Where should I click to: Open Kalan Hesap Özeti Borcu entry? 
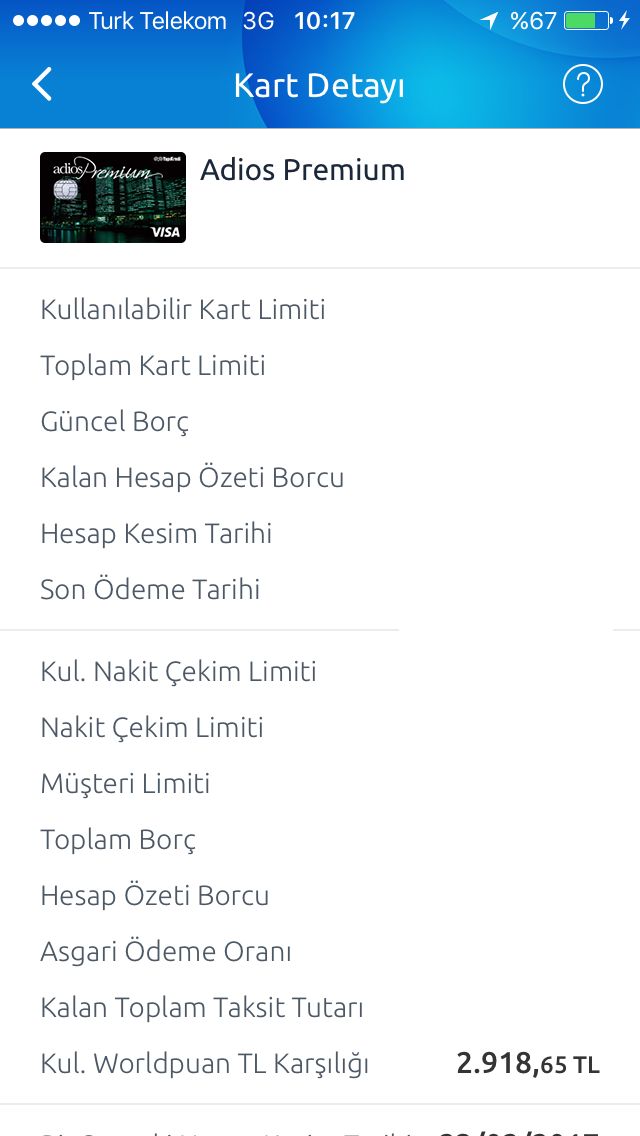click(x=320, y=477)
